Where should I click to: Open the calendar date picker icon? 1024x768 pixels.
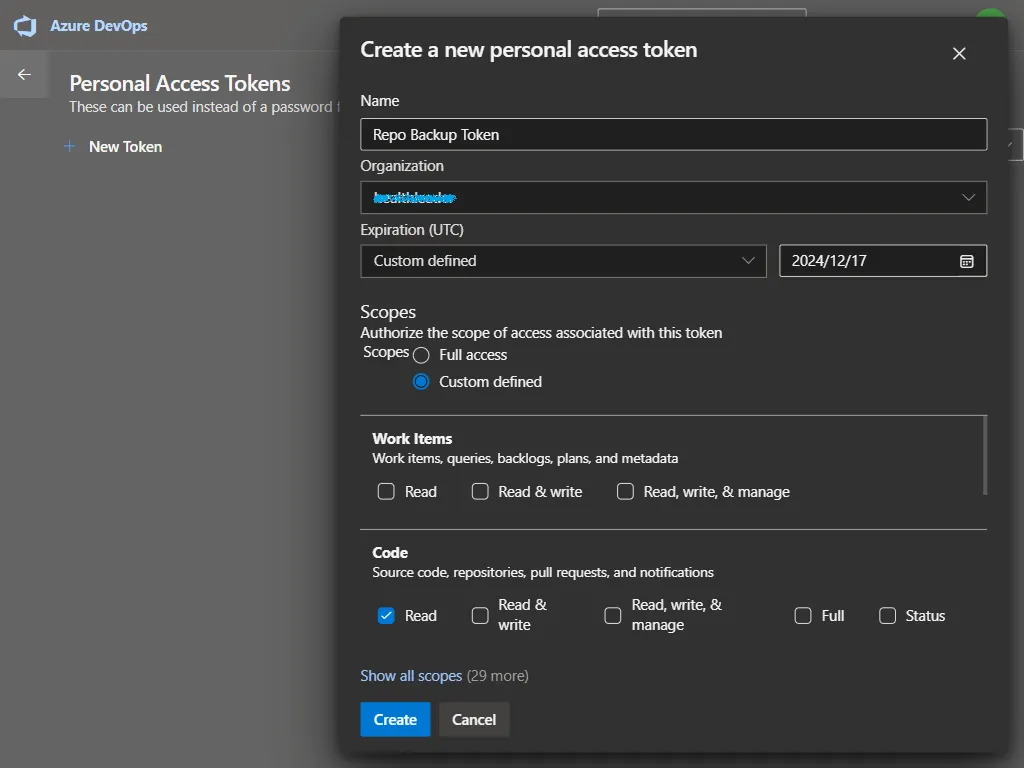click(x=967, y=261)
